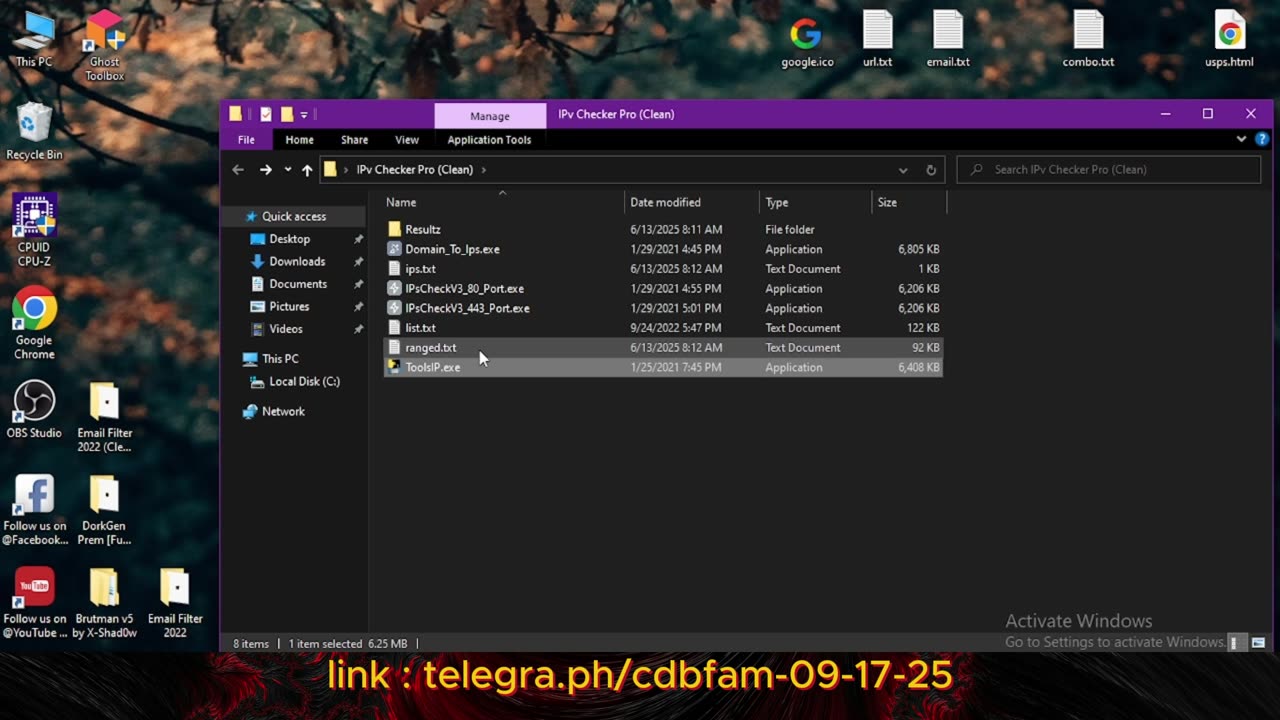Go forward with the Forward arrow
The width and height of the screenshot is (1280, 720).
click(265, 170)
